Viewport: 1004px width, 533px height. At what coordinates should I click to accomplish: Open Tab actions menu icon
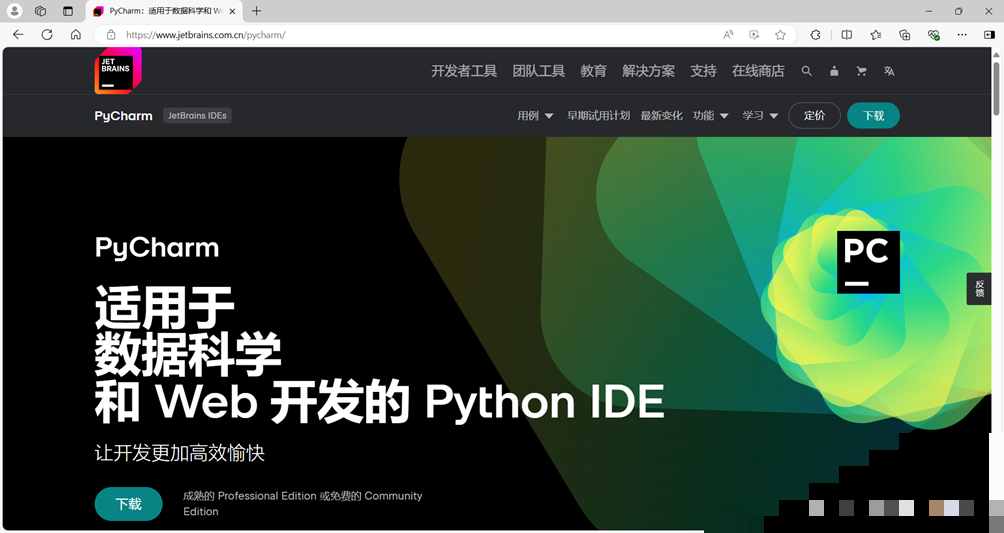pyautogui.click(x=68, y=11)
